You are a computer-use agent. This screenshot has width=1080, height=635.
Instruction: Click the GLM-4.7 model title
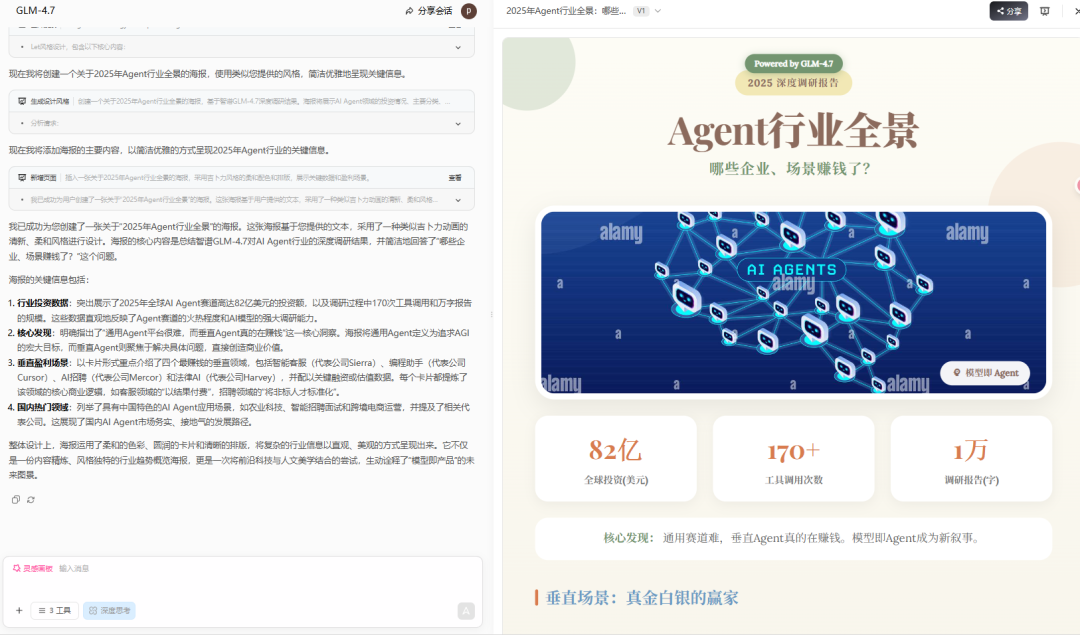click(x=36, y=10)
